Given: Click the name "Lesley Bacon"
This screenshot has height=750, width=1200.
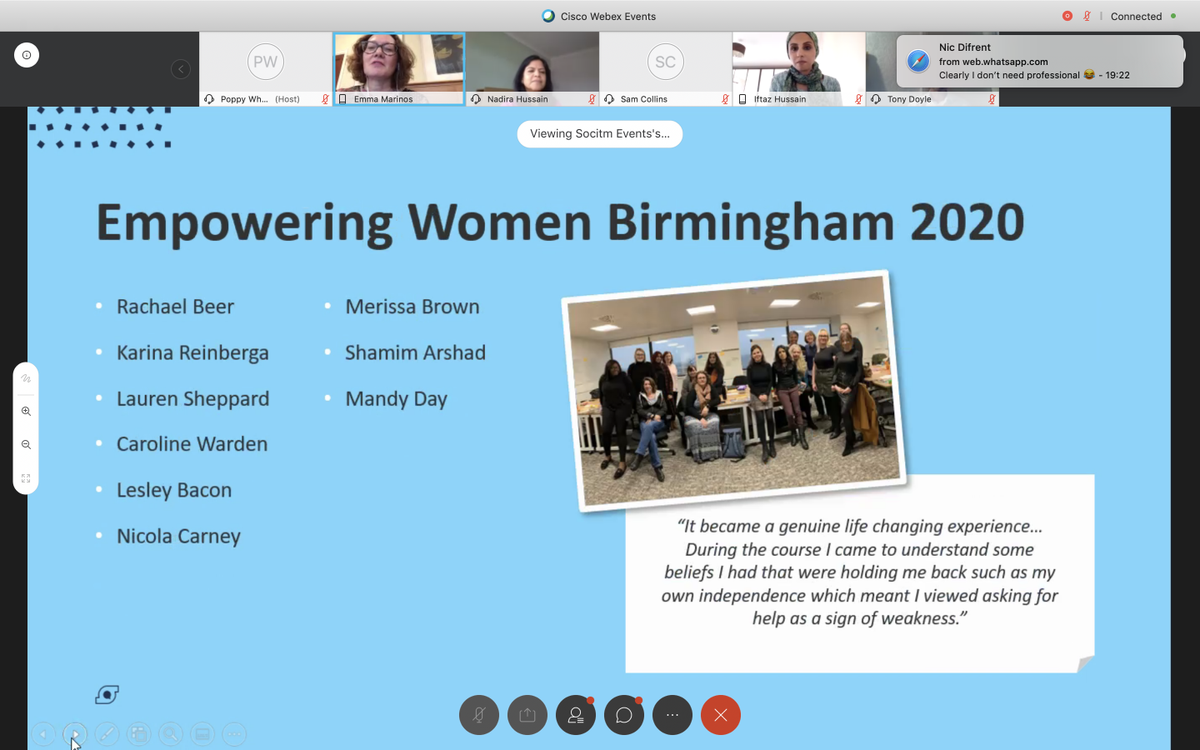Looking at the screenshot, I should click(x=174, y=490).
